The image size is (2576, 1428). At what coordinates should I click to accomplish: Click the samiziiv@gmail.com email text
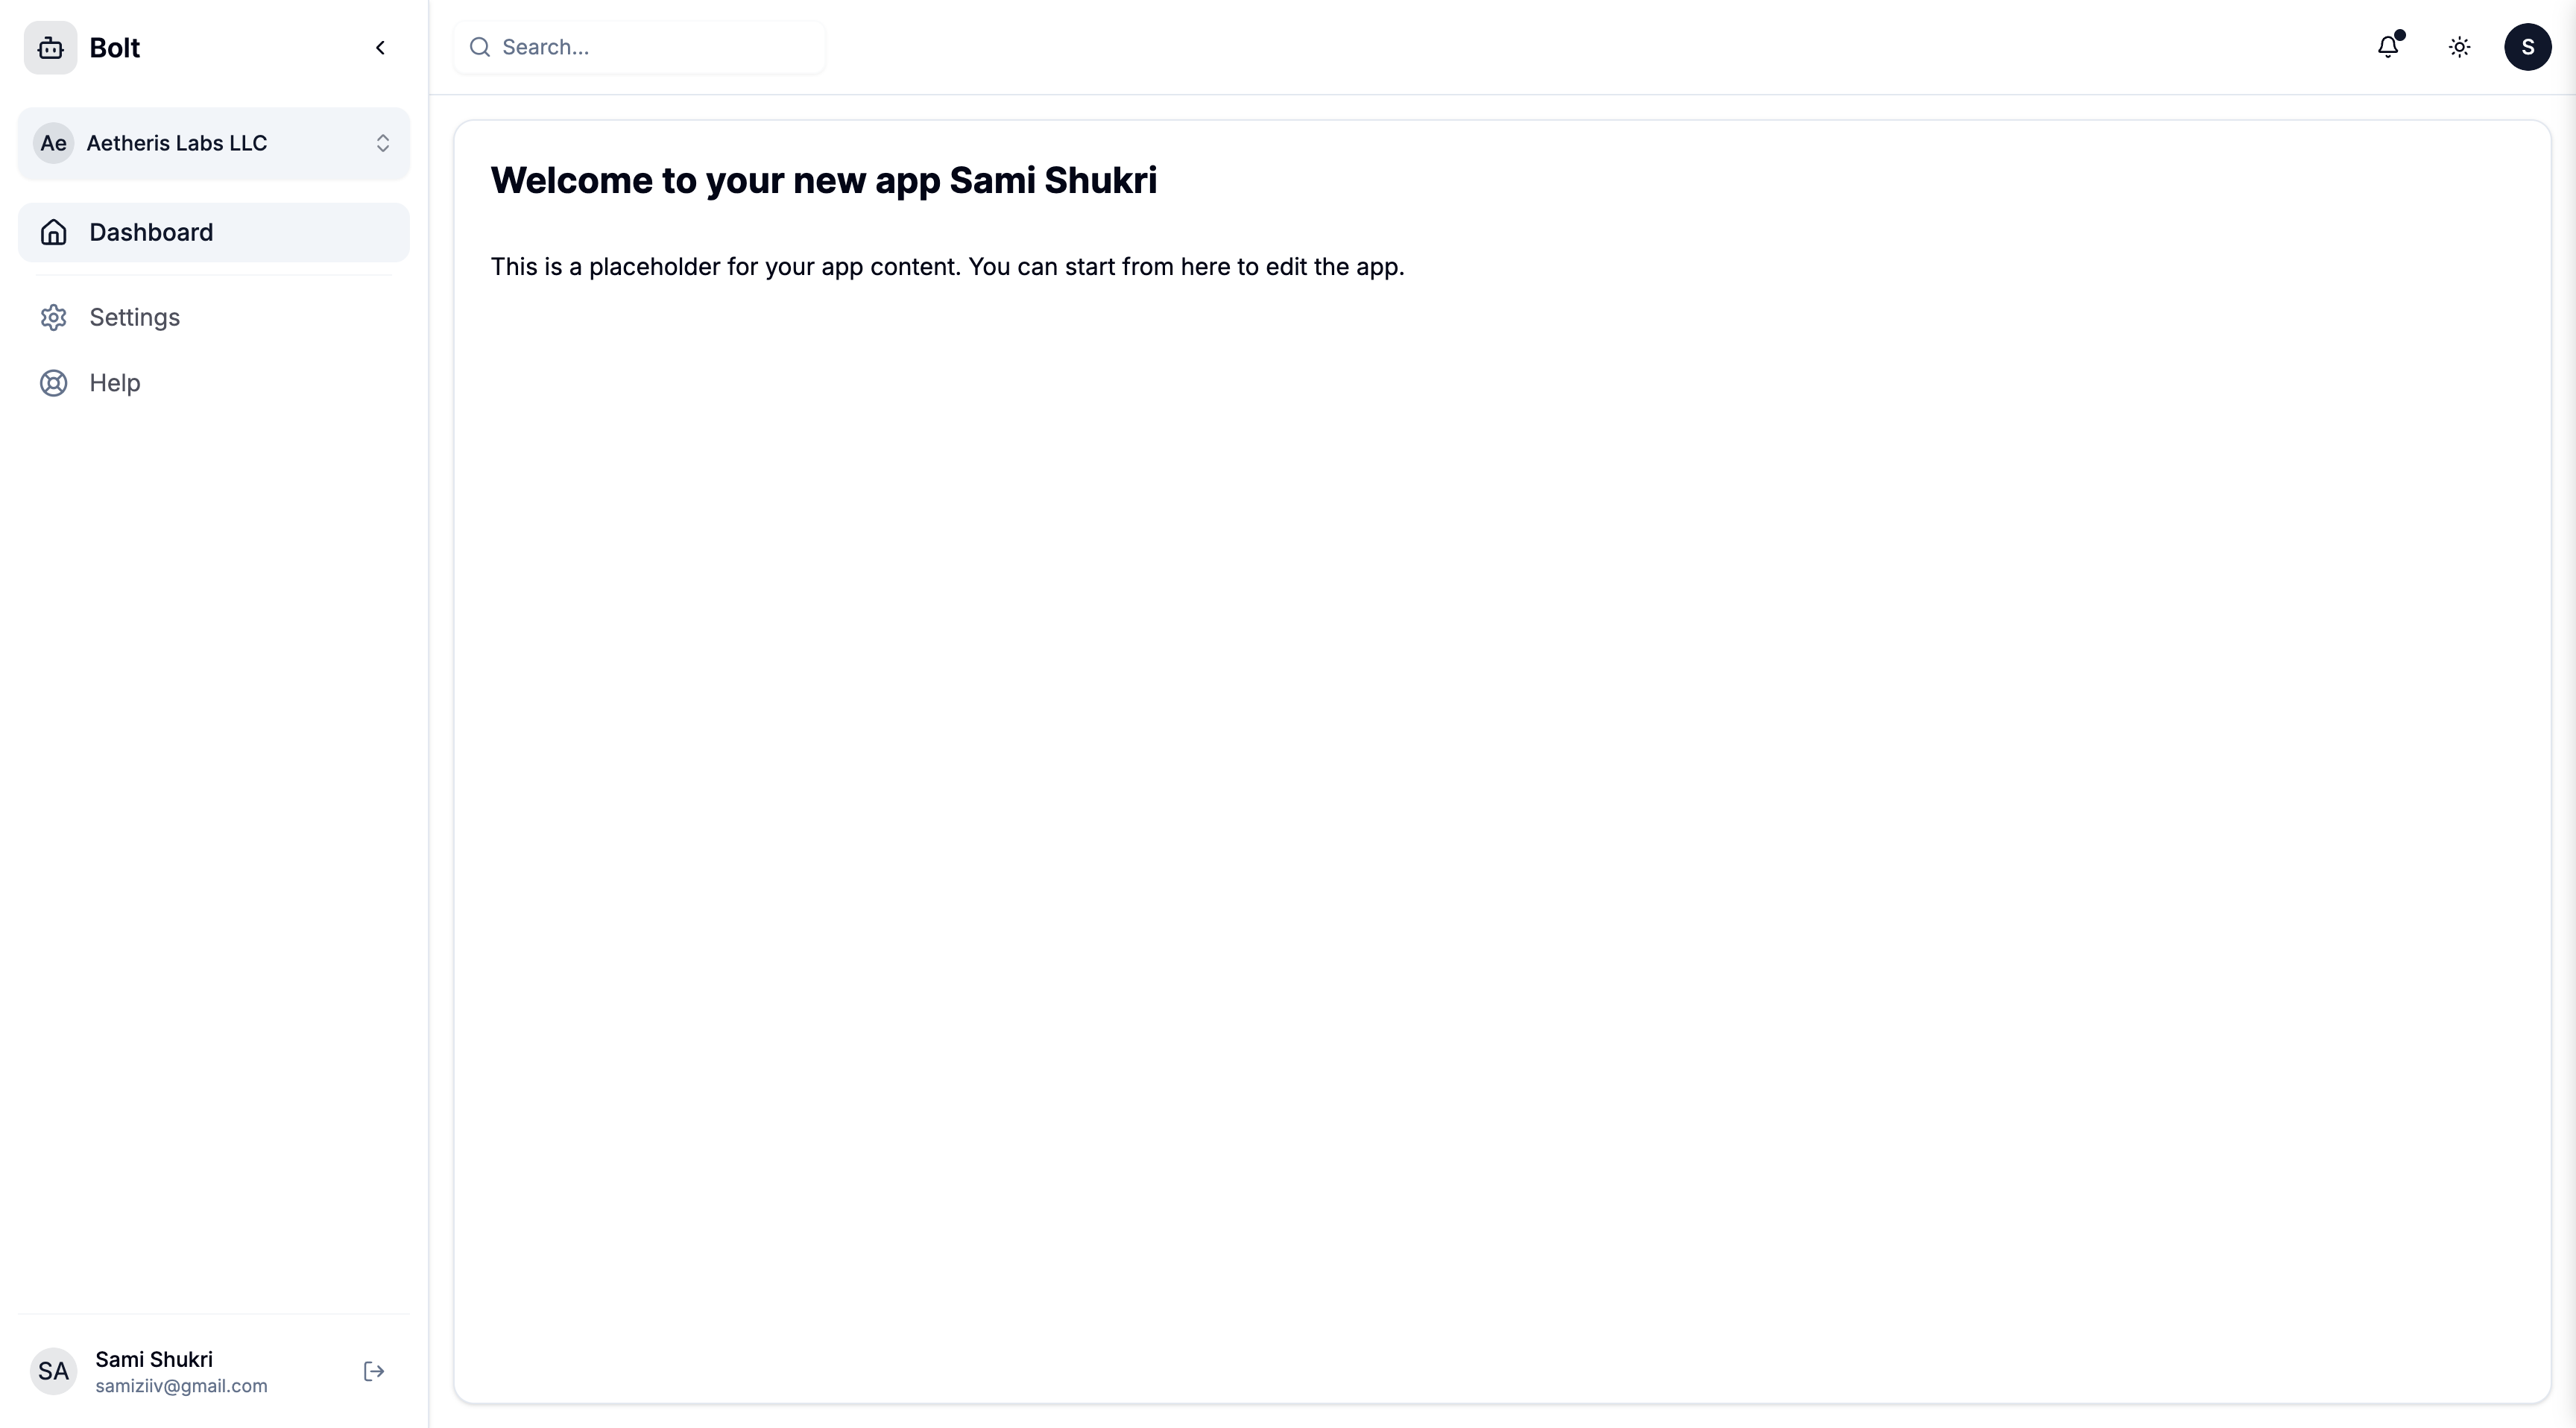(x=181, y=1386)
